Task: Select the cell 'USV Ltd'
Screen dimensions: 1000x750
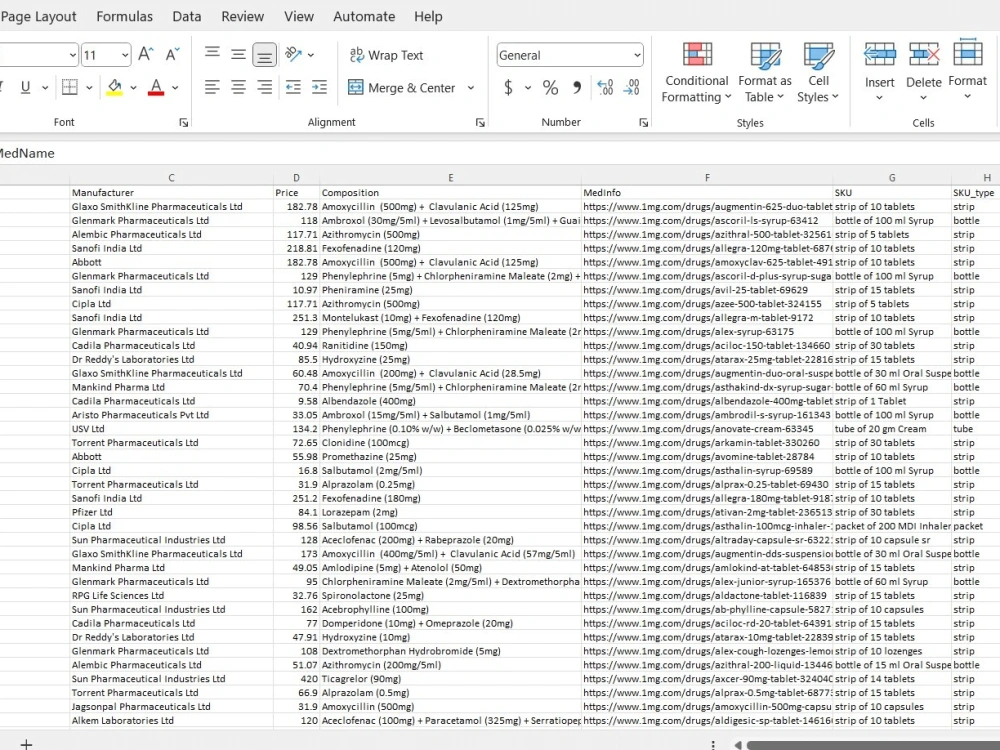Action: pos(171,429)
